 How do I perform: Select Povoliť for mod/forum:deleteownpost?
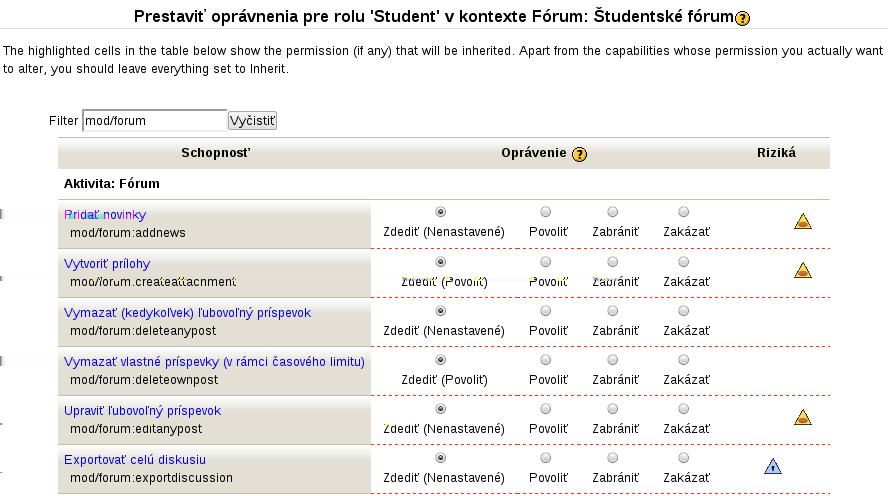coord(545,360)
